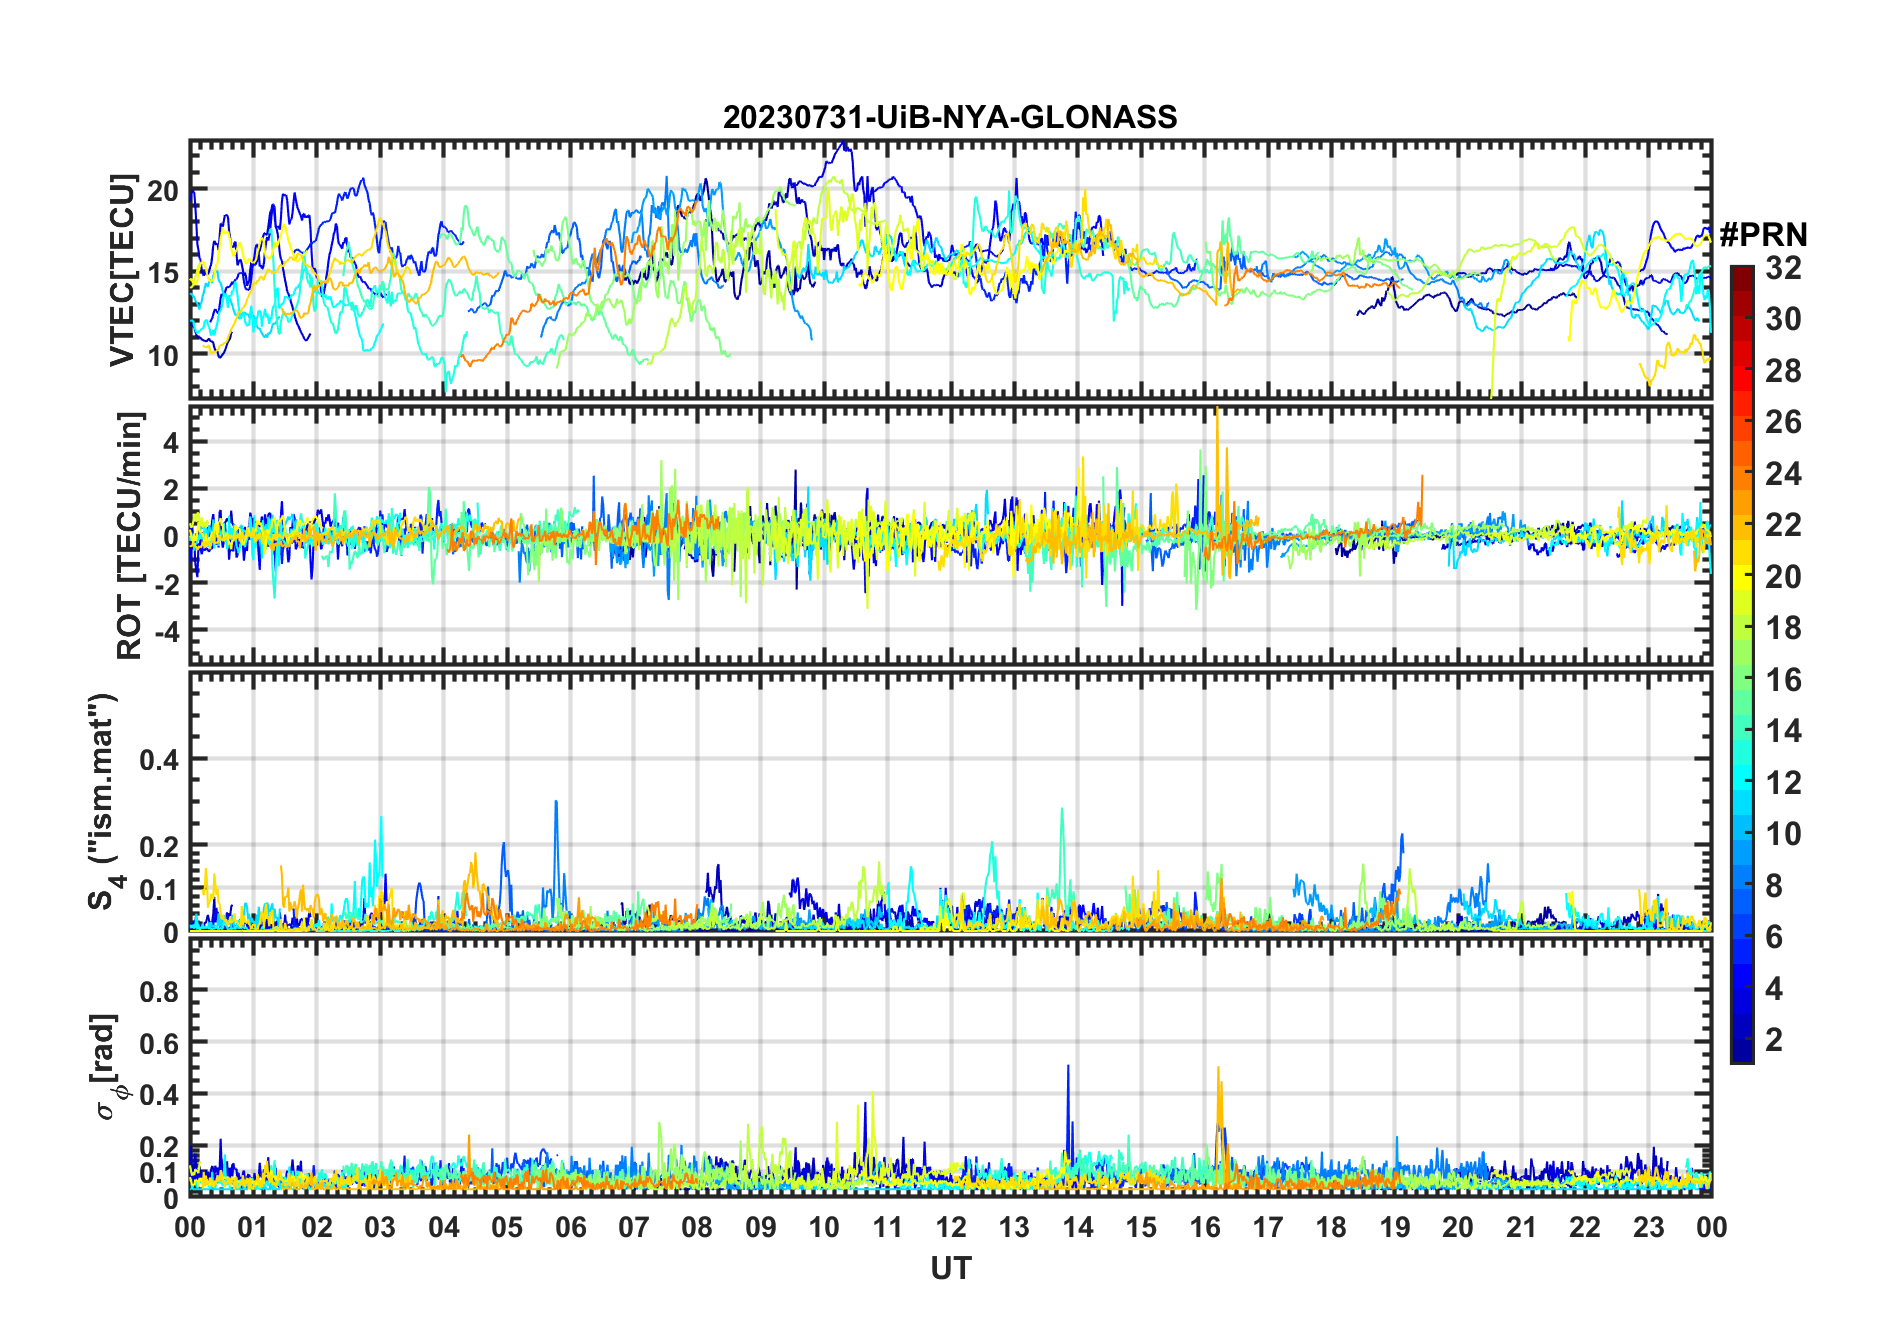Click colorbar tick label 32
Viewport: 1902px width, 1330px height.
tap(1783, 267)
